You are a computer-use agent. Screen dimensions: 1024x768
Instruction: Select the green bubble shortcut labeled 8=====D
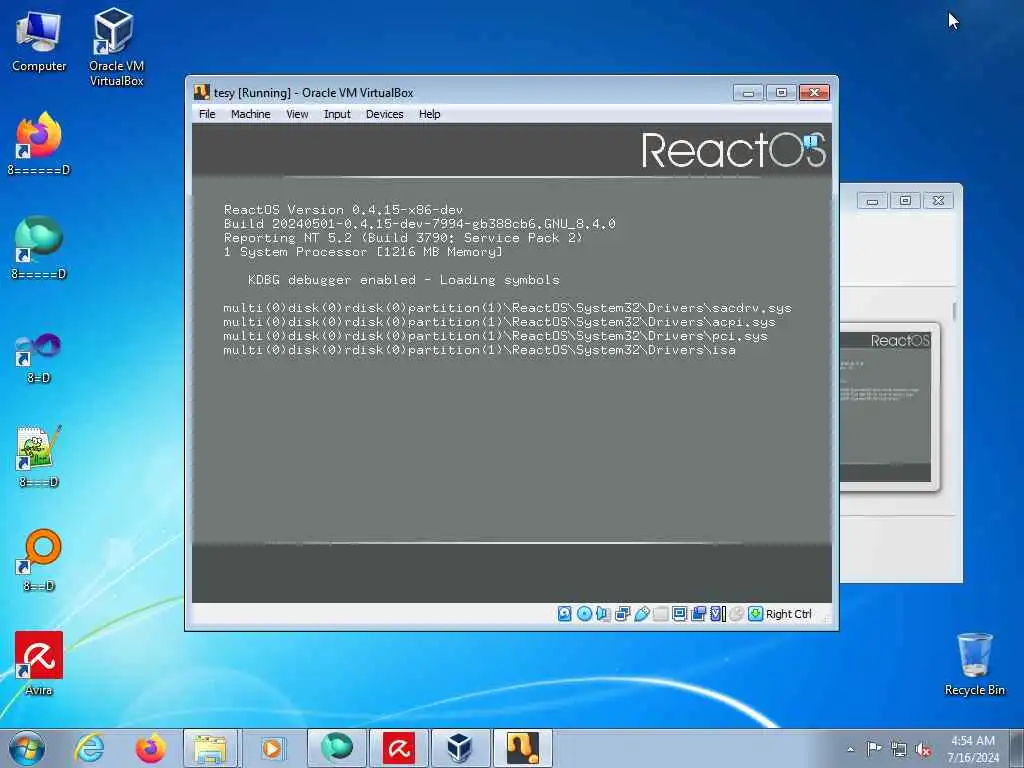[39, 248]
